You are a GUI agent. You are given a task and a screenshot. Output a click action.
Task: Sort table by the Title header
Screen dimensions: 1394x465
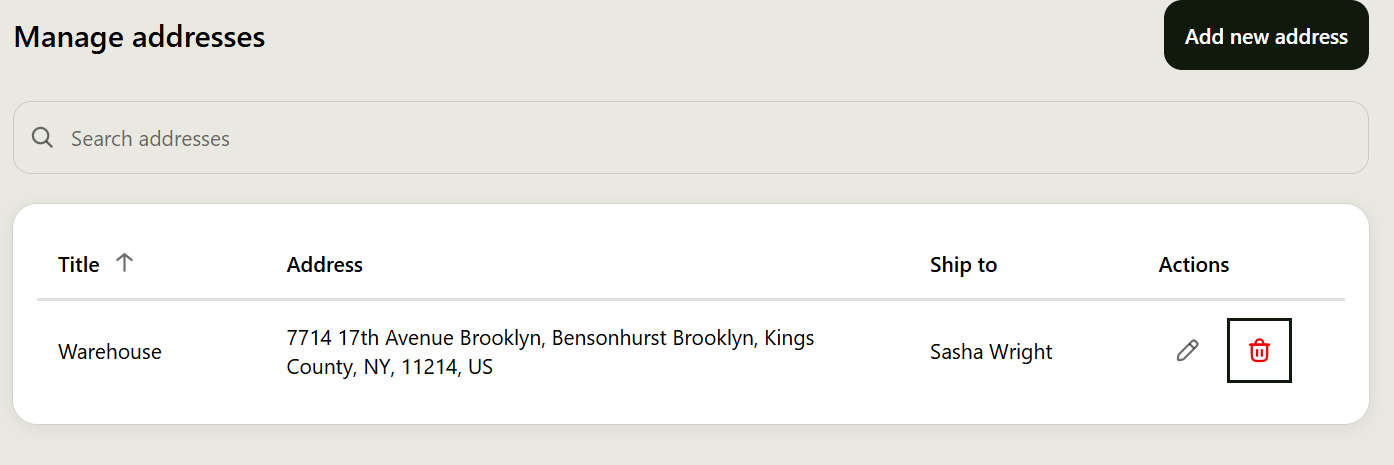pyautogui.click(x=78, y=264)
